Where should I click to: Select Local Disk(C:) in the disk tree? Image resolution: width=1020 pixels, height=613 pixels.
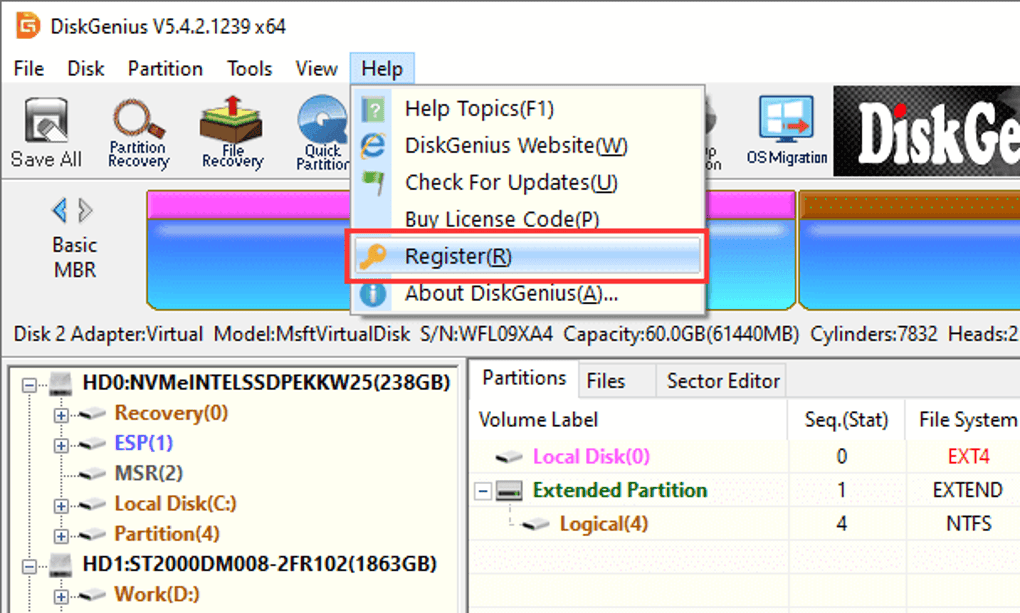tap(175, 504)
